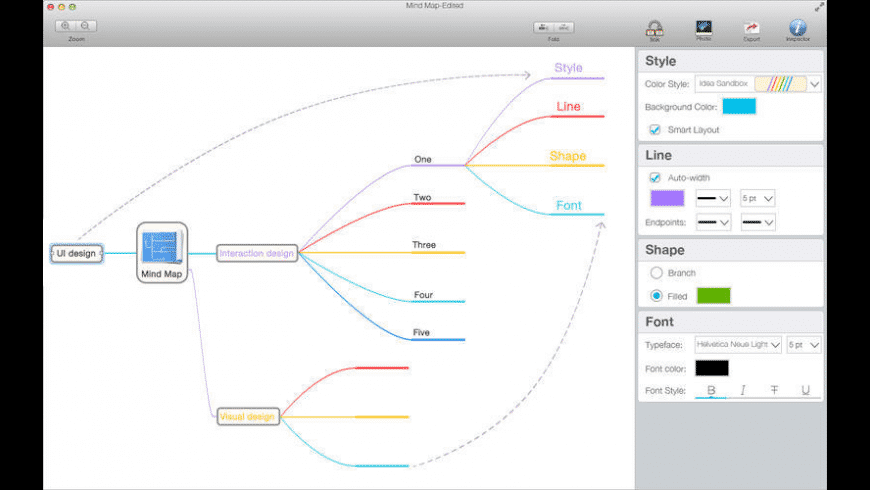Select the UI design node
Viewport: 870px width, 490px height.
pyautogui.click(x=77, y=253)
